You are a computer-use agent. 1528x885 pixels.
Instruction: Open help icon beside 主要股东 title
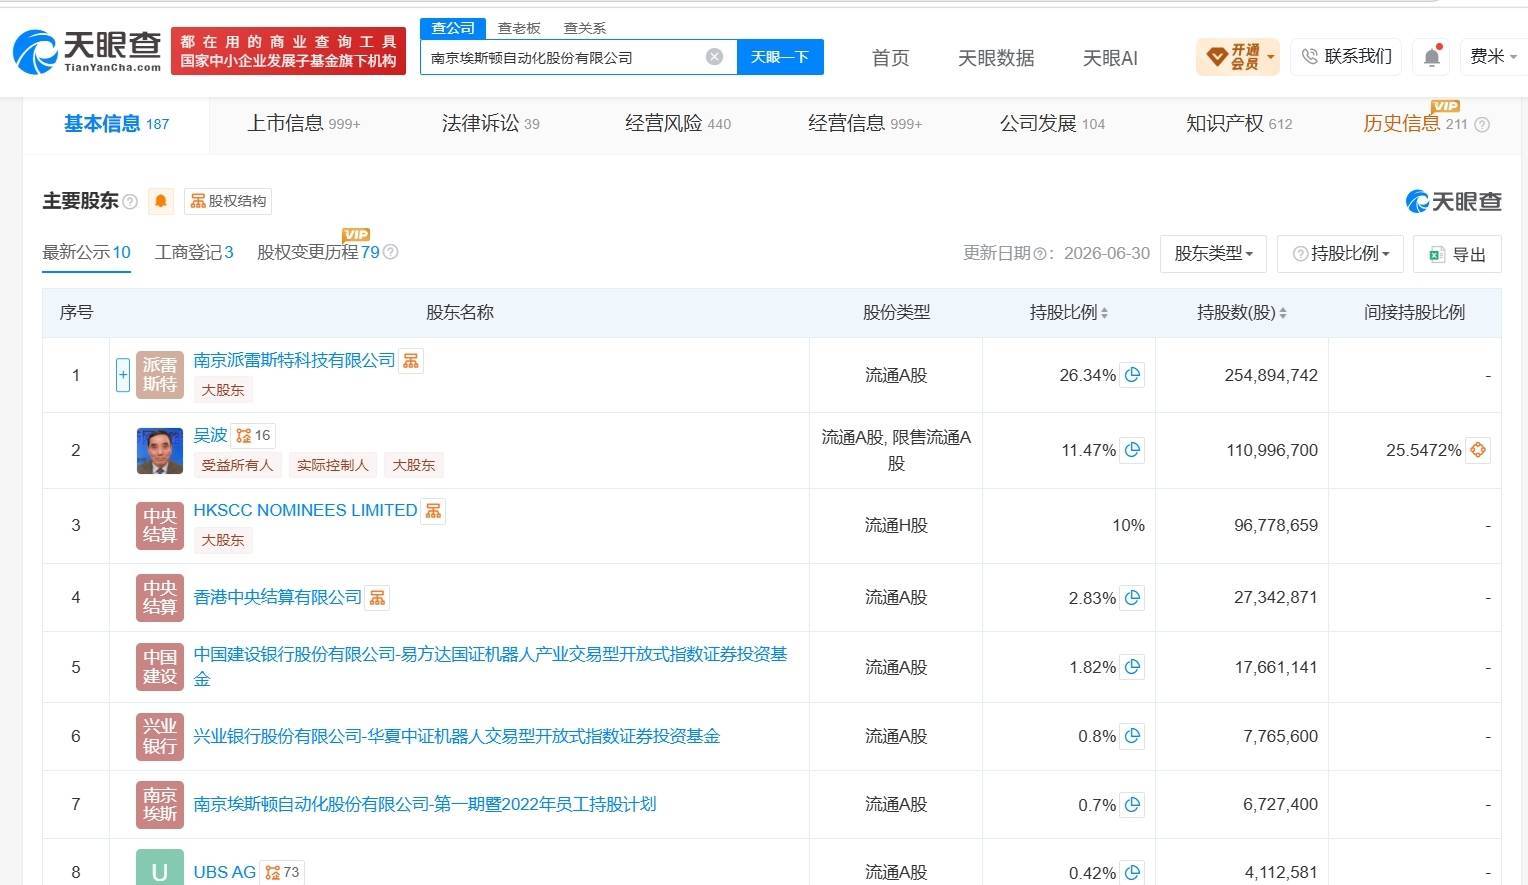pos(130,202)
